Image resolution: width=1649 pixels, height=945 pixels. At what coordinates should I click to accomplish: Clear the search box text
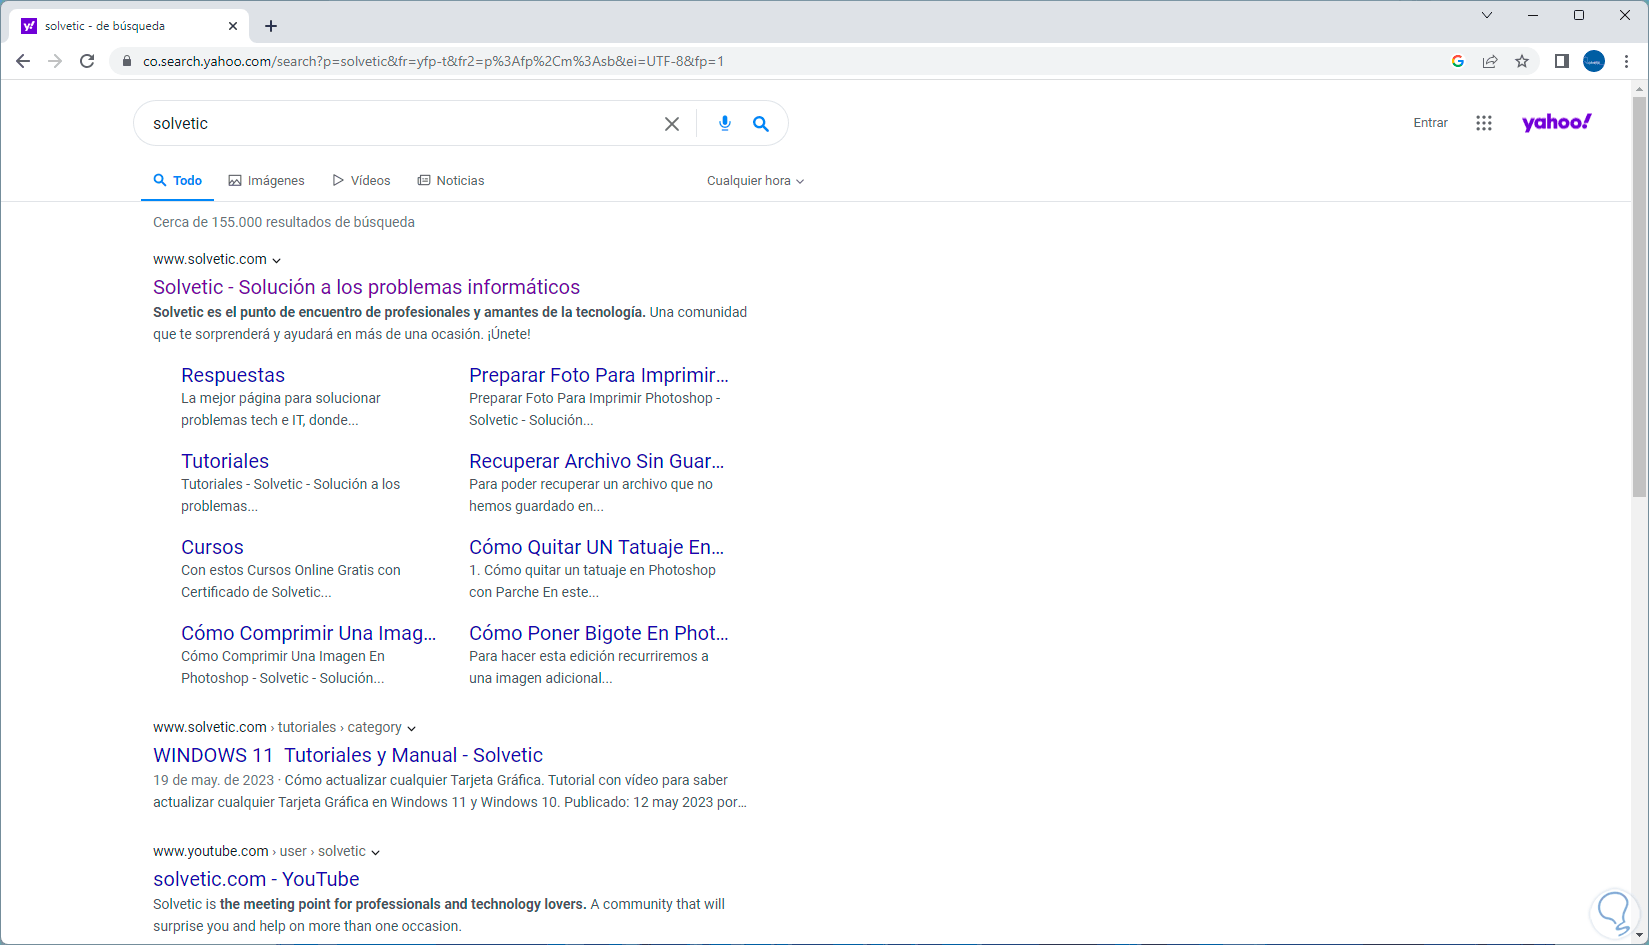click(x=672, y=124)
